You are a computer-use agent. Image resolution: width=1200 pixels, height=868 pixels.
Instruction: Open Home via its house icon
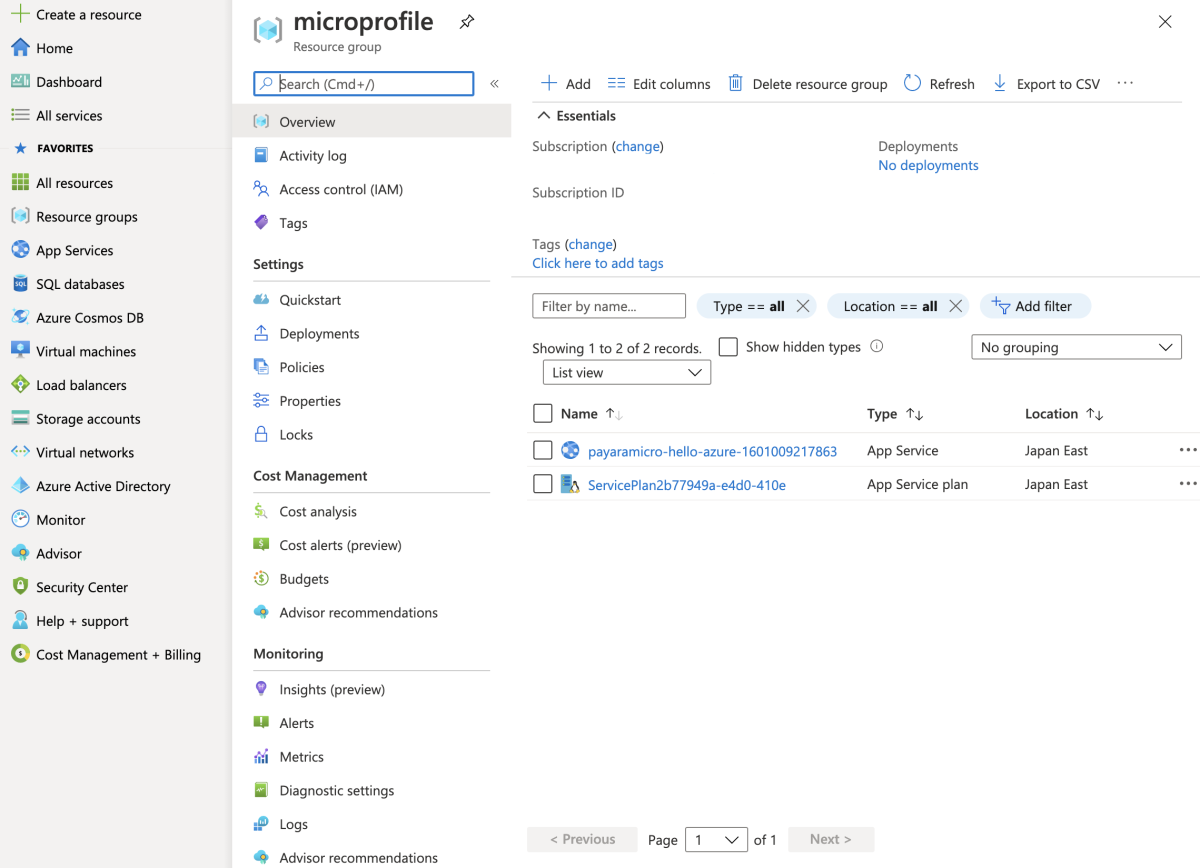[x=20, y=48]
